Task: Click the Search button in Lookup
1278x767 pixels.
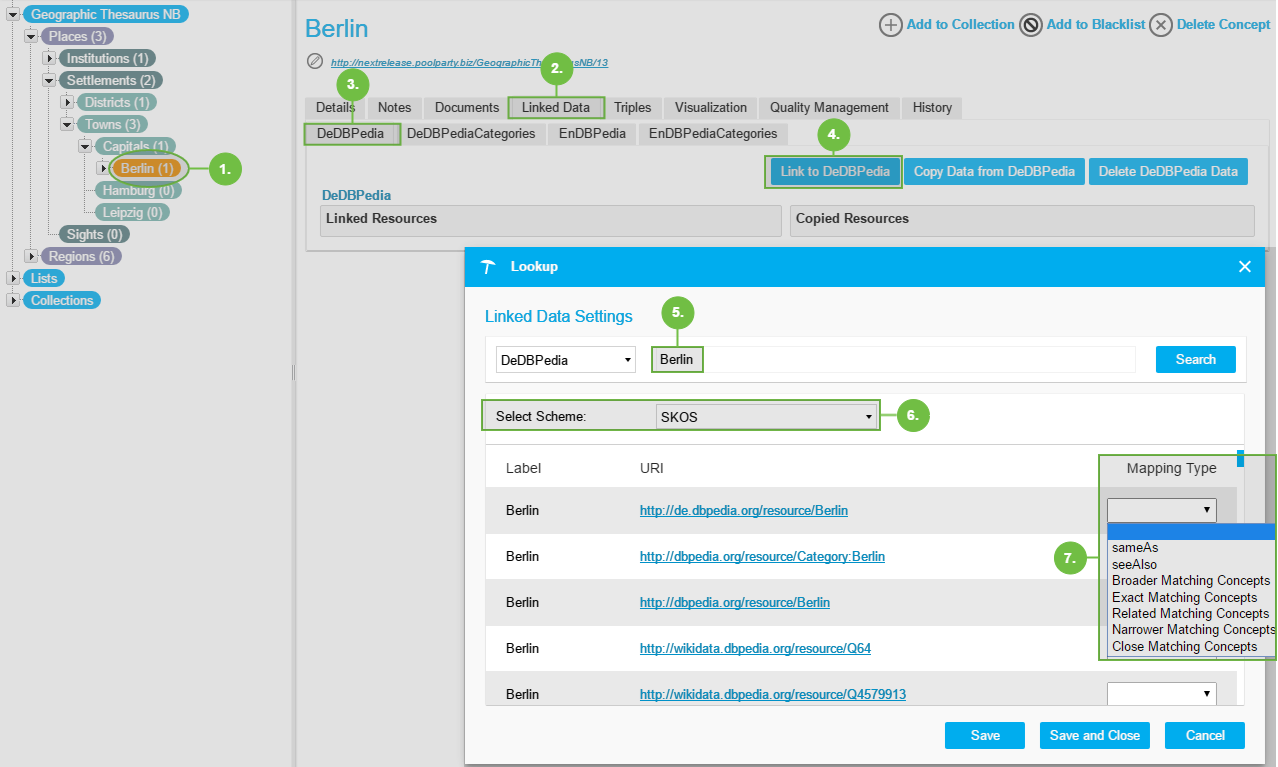Action: (1195, 360)
